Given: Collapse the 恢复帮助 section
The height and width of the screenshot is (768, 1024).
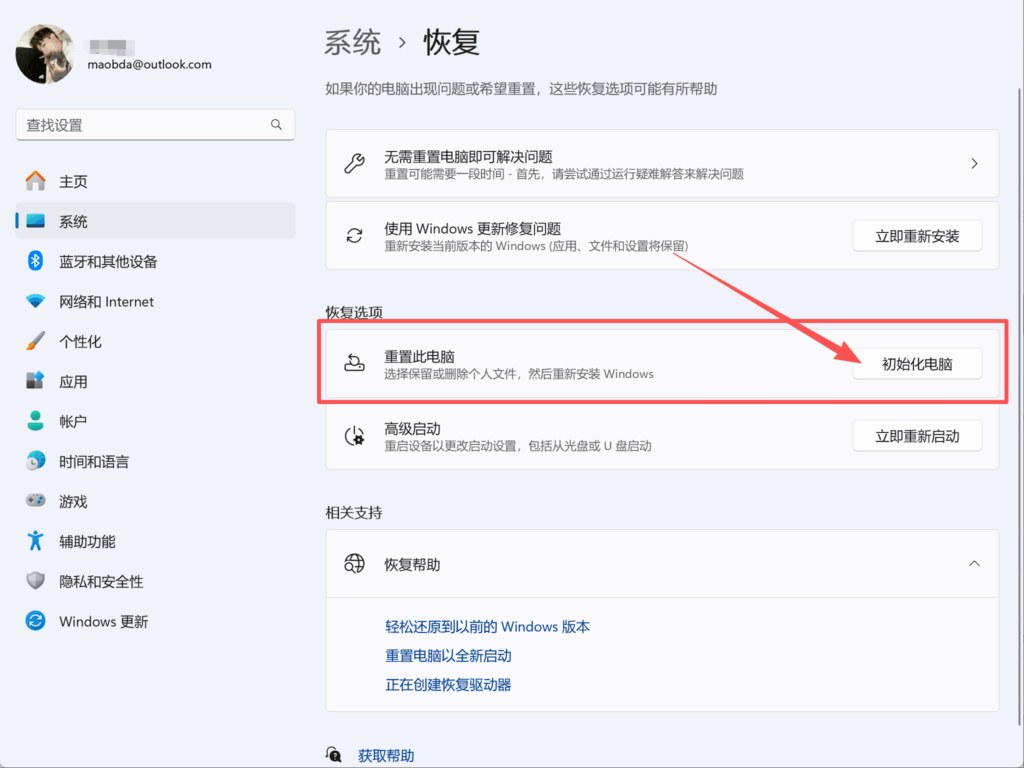Looking at the screenshot, I should coord(974,563).
